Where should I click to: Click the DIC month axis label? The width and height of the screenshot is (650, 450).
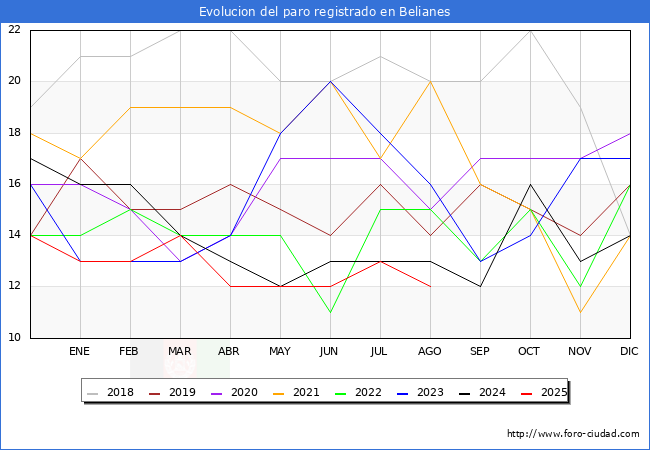point(629,351)
